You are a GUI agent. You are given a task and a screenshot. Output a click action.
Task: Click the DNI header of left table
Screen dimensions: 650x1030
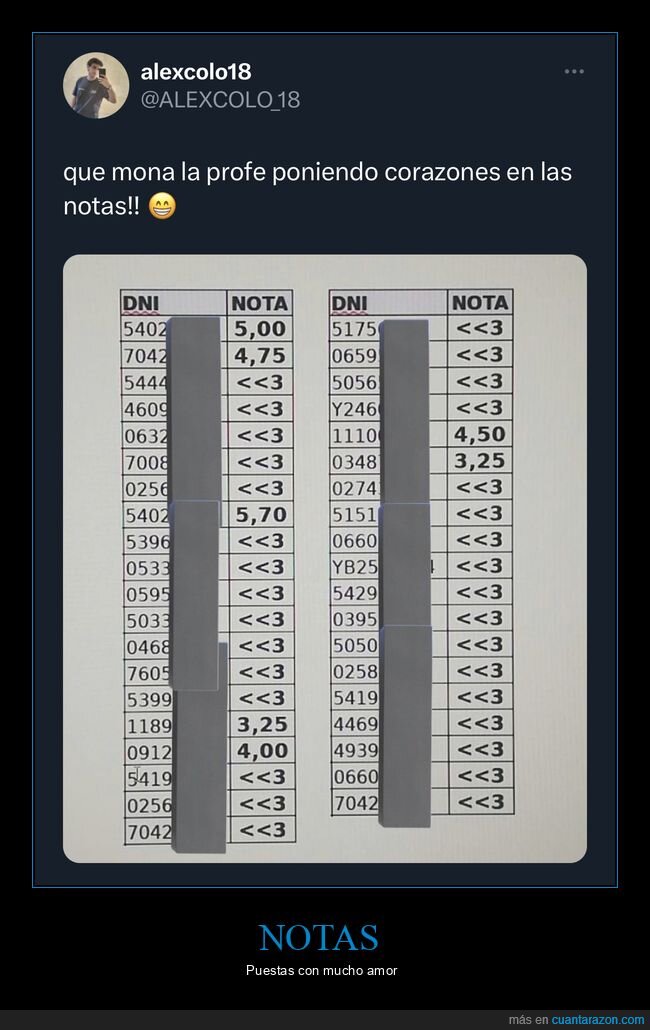point(141,303)
